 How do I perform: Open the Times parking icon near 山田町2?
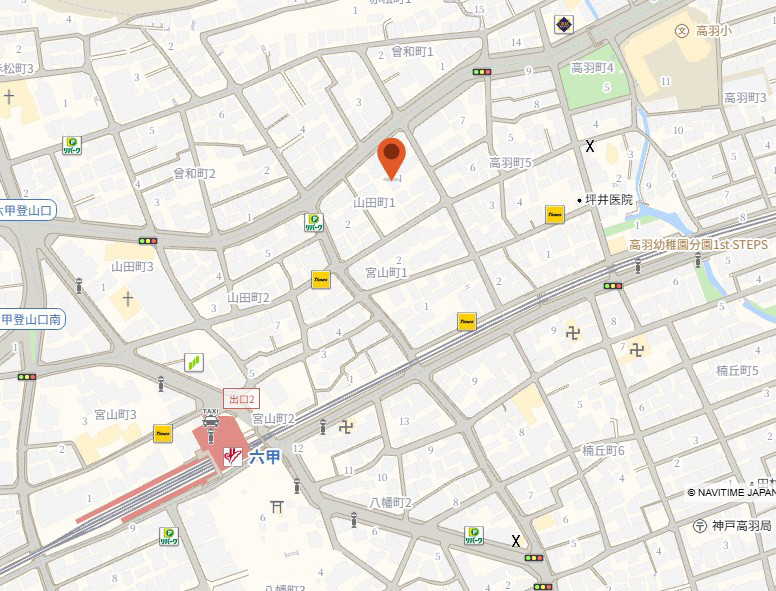coord(321,280)
